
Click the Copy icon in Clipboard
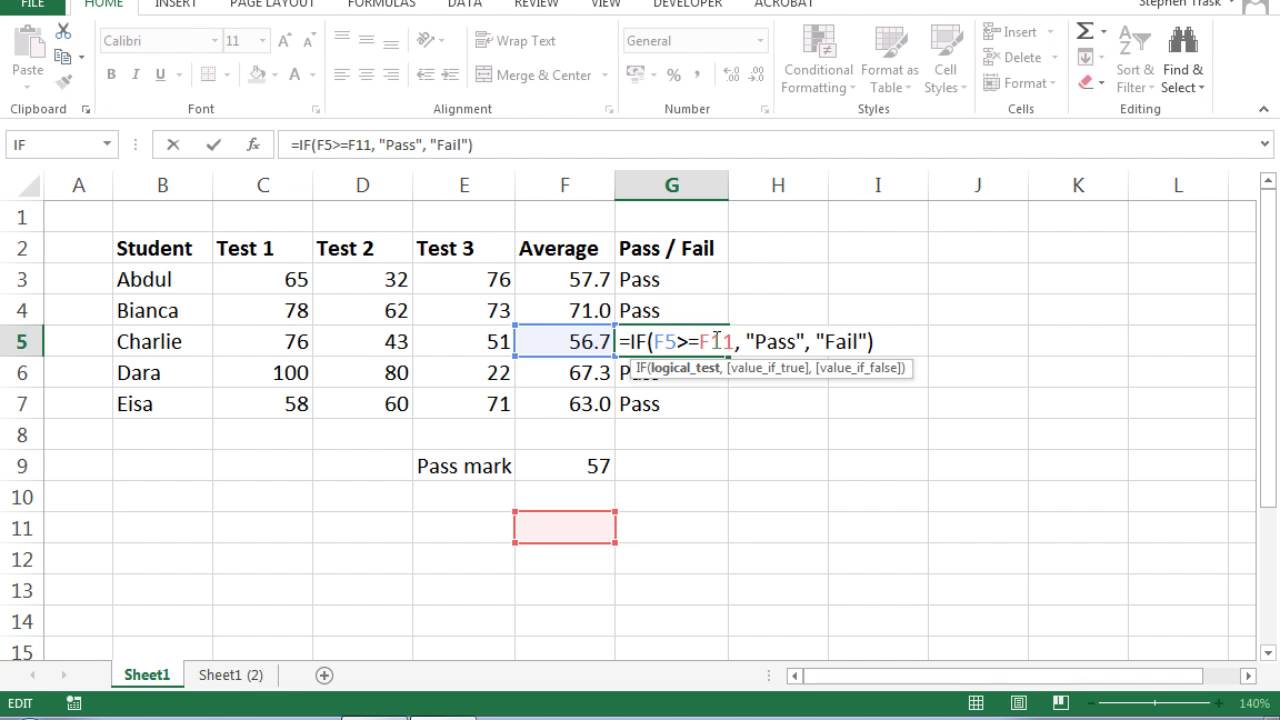click(x=62, y=57)
